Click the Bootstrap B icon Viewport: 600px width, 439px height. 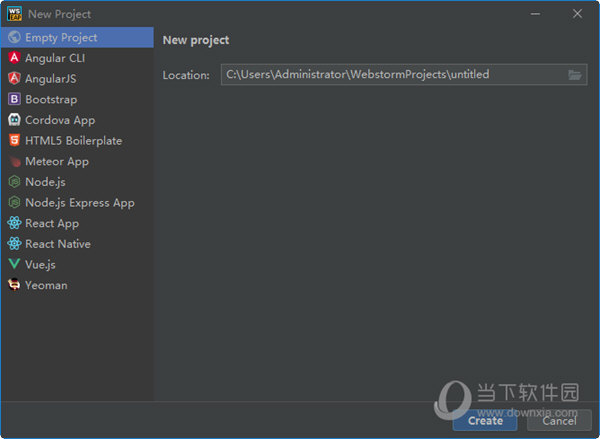click(14, 99)
